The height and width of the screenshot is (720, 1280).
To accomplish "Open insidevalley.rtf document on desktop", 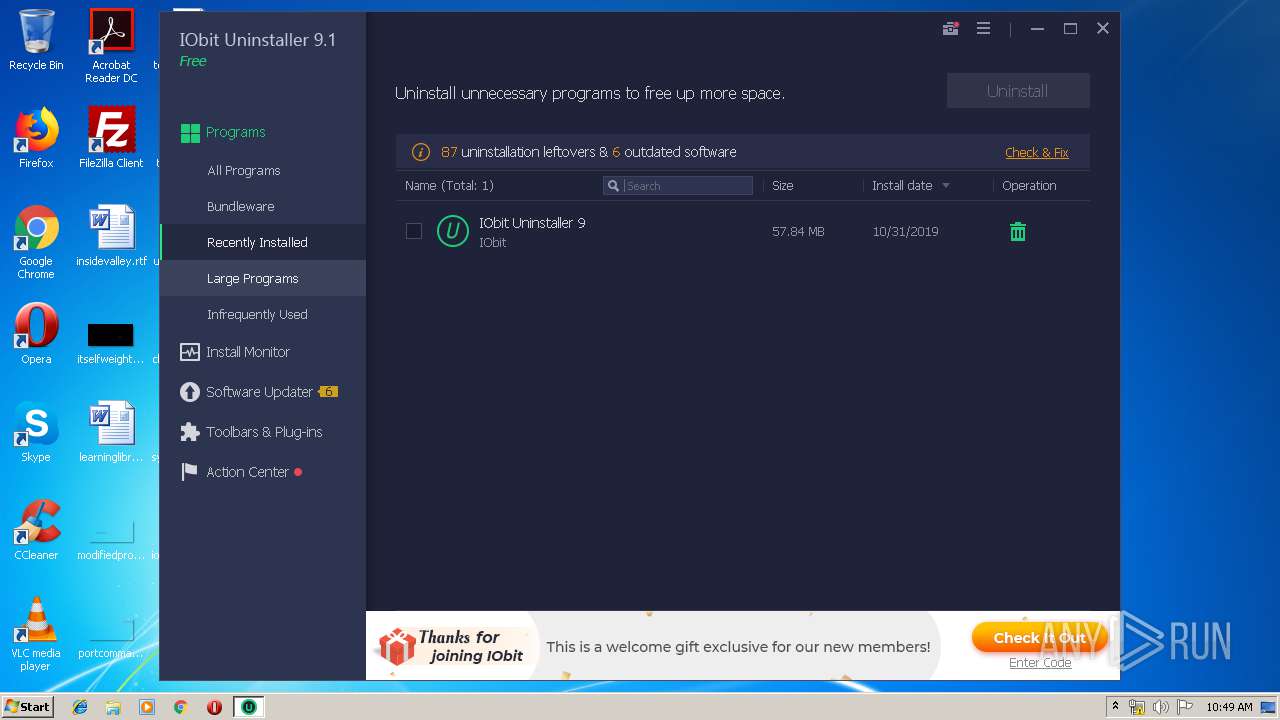I will tap(111, 236).
